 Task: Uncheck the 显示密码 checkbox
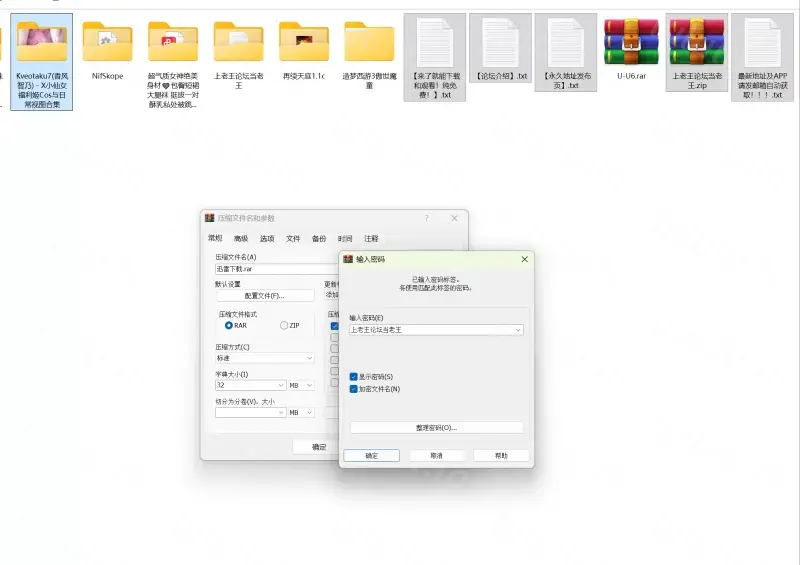[354, 377]
